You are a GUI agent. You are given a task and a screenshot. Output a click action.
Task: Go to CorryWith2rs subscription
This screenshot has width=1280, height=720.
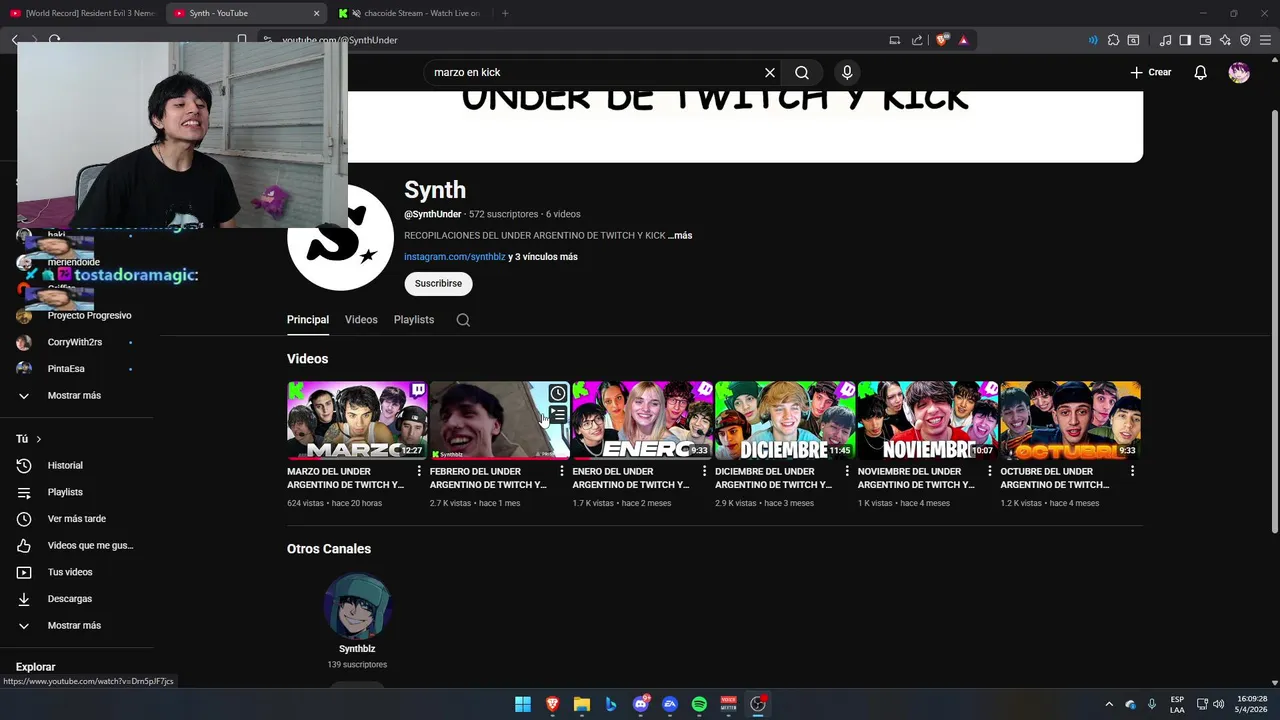[77, 342]
